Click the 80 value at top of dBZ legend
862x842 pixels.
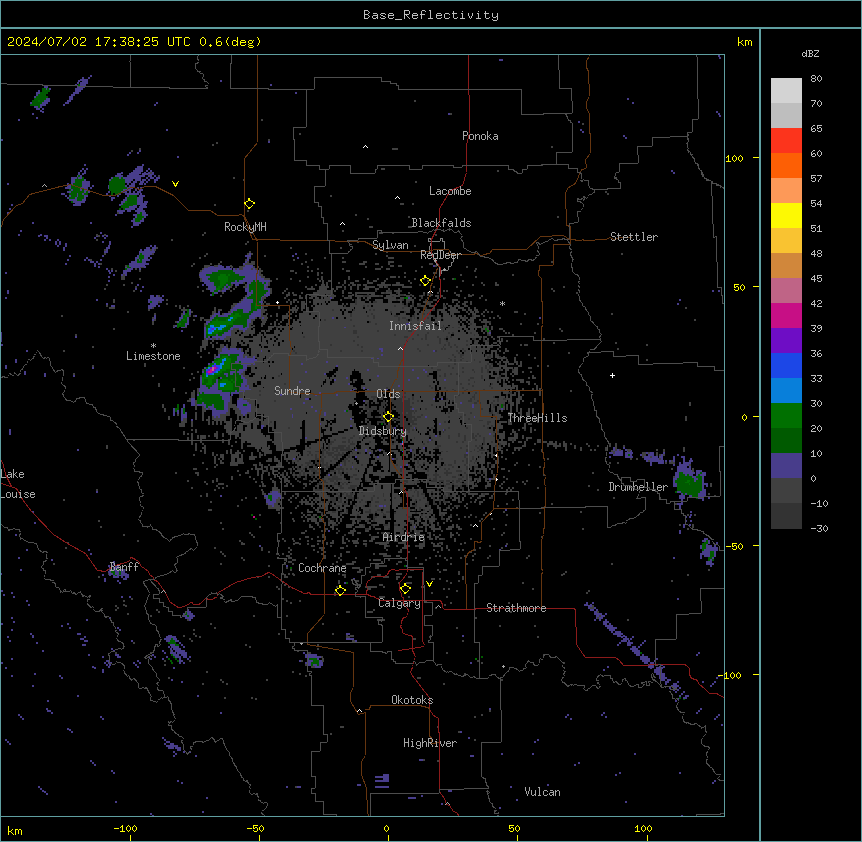coord(816,79)
